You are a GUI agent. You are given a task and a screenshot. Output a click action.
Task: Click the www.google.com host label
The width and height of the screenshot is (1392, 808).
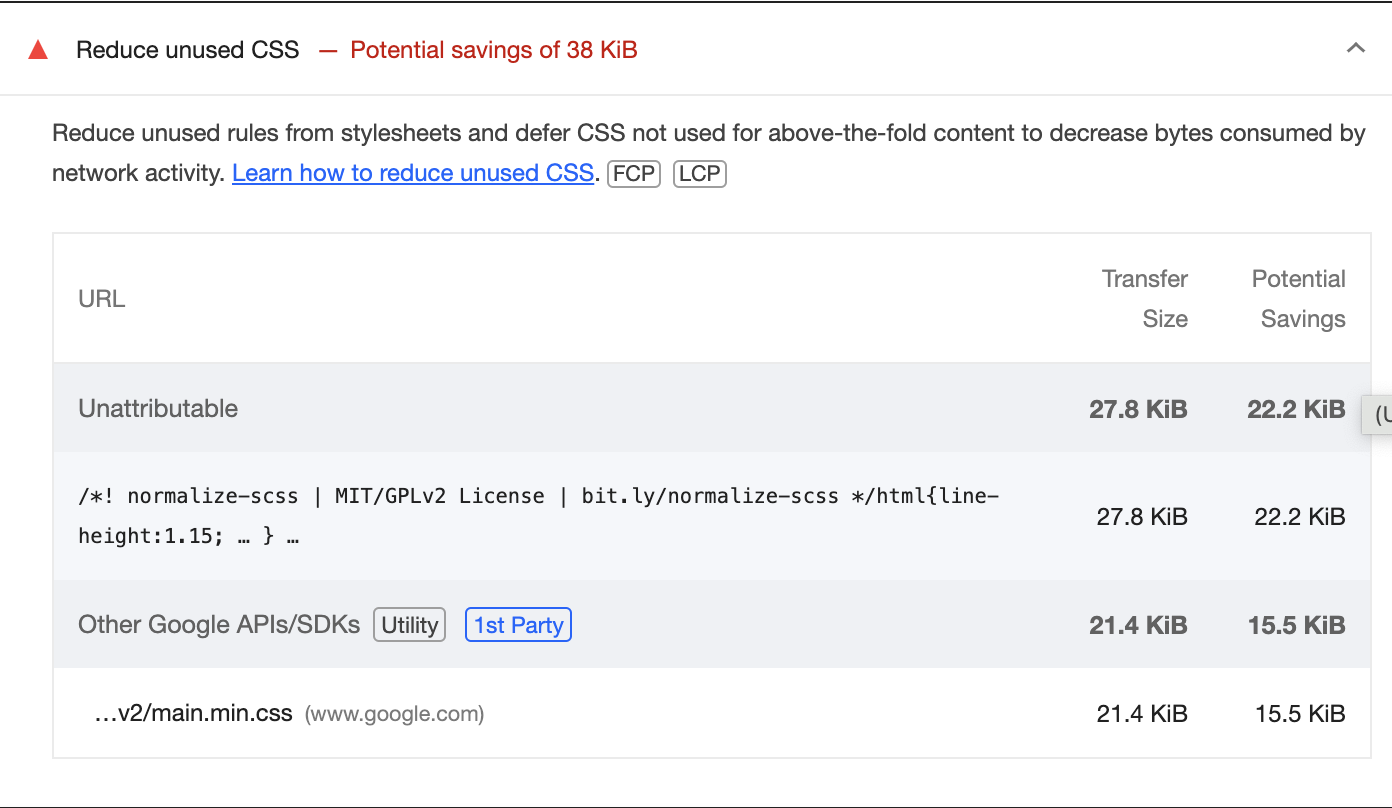(394, 714)
